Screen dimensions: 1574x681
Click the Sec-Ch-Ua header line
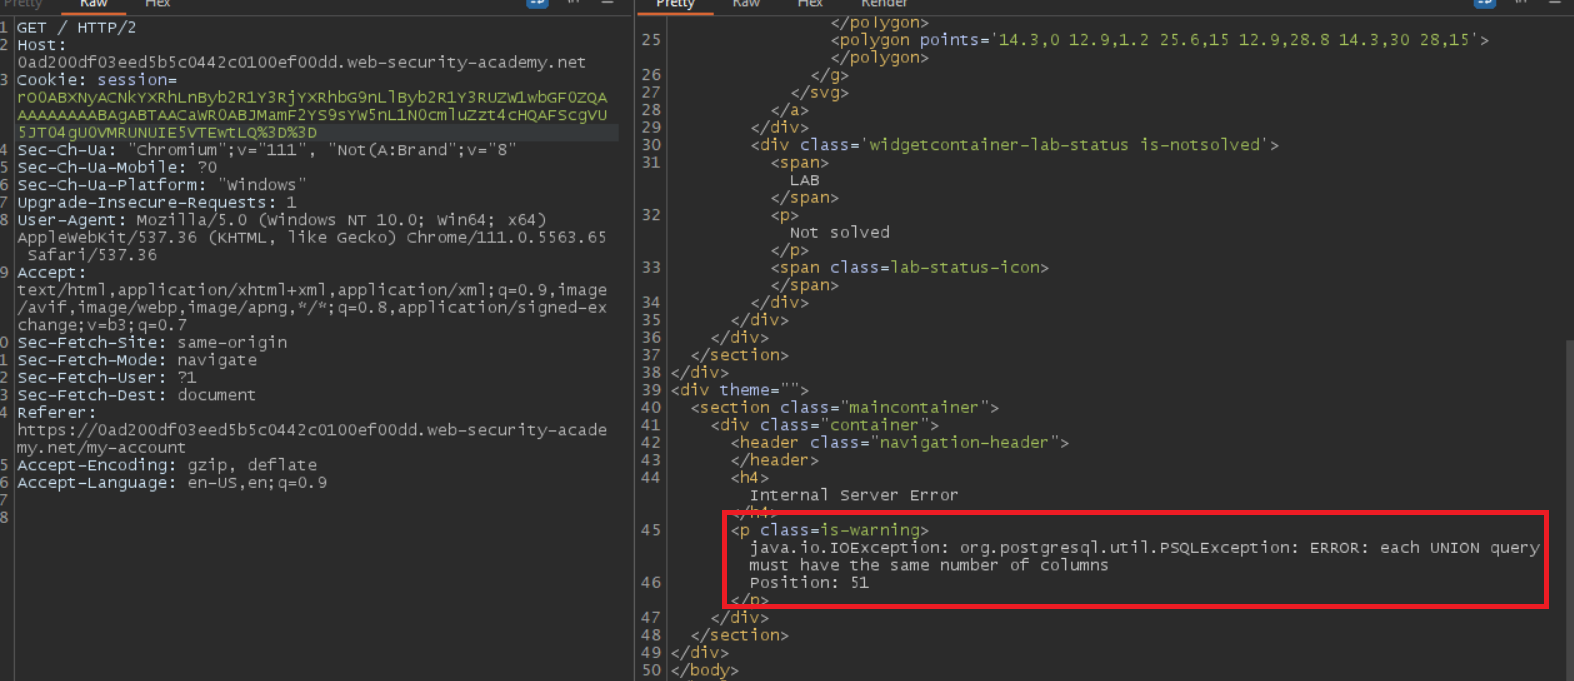pyautogui.click(x=267, y=150)
